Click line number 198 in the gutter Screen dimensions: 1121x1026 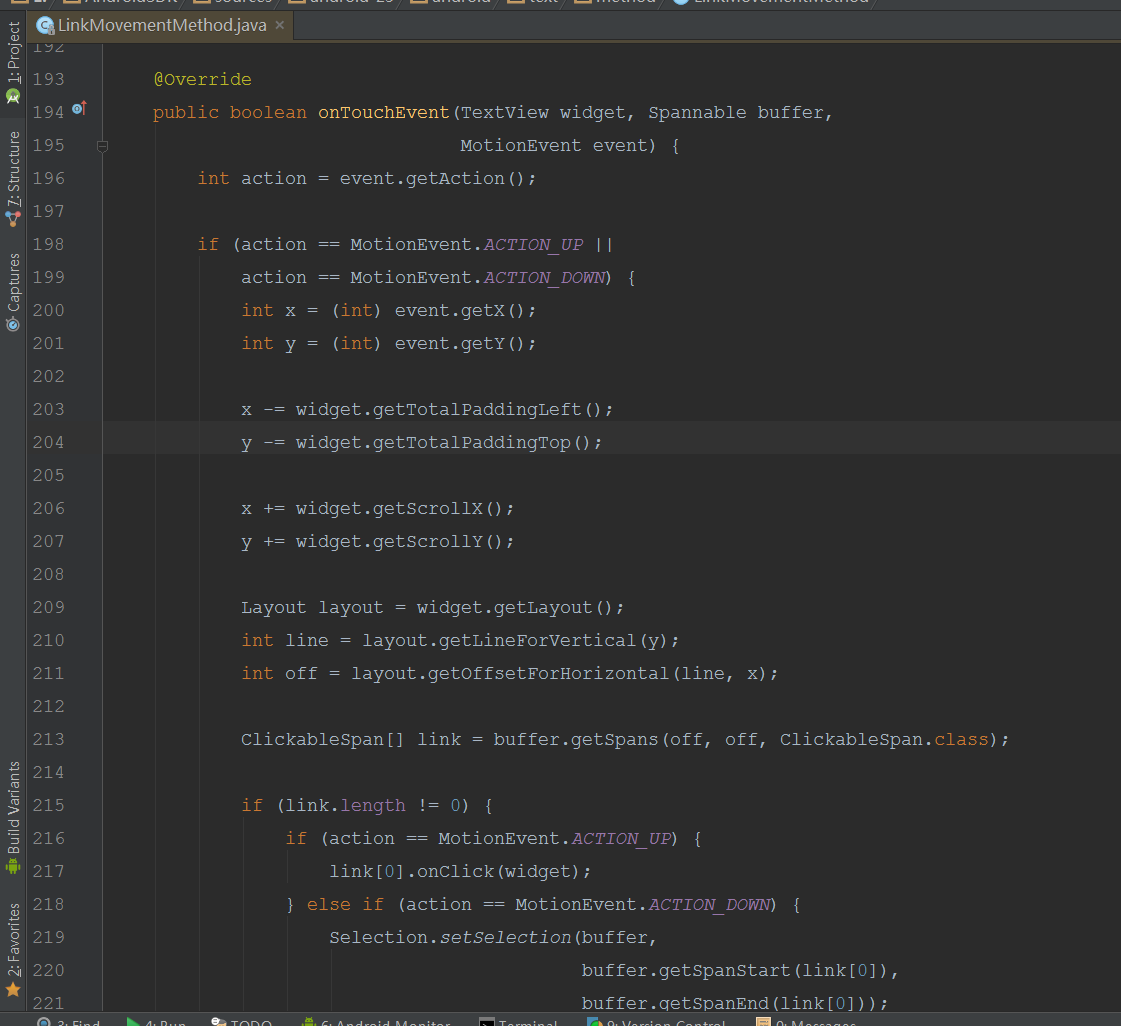coord(49,245)
